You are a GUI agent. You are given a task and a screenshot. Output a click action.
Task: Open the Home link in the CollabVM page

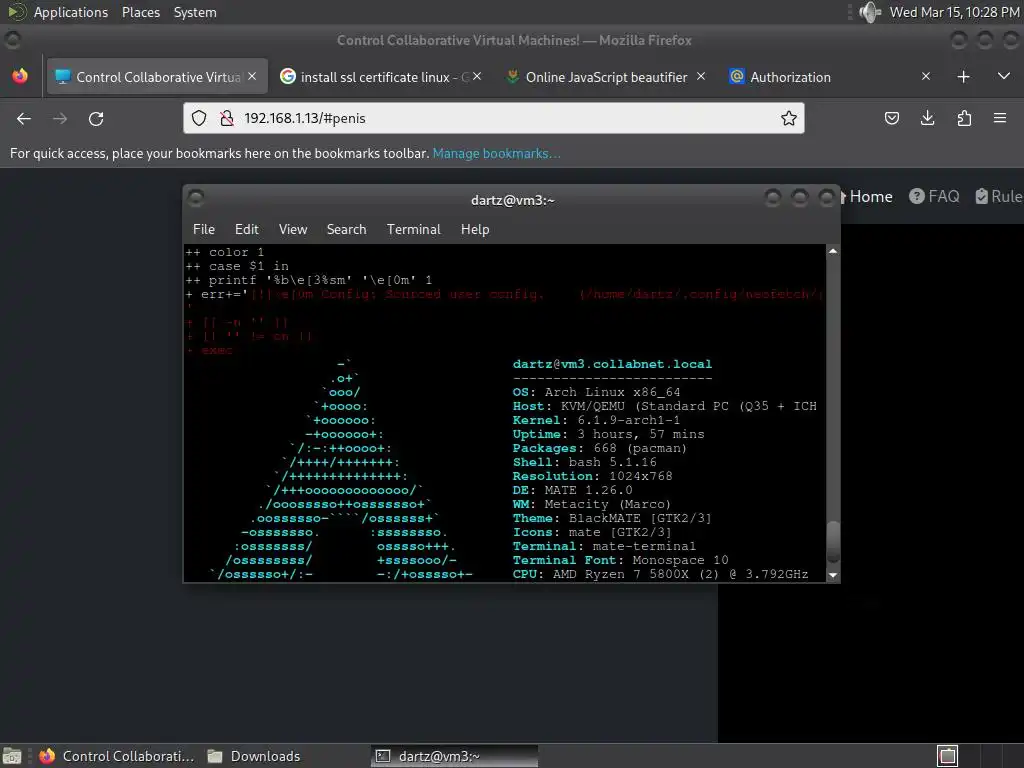click(x=866, y=197)
